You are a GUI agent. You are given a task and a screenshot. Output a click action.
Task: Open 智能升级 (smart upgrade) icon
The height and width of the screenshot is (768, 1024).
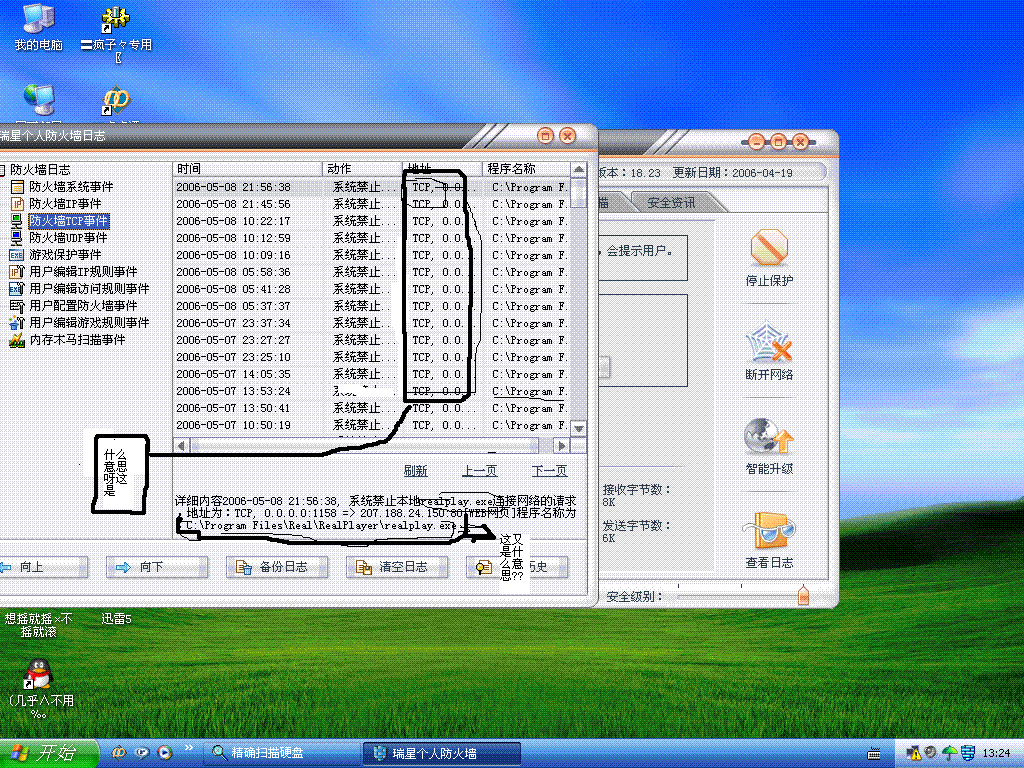tap(768, 439)
